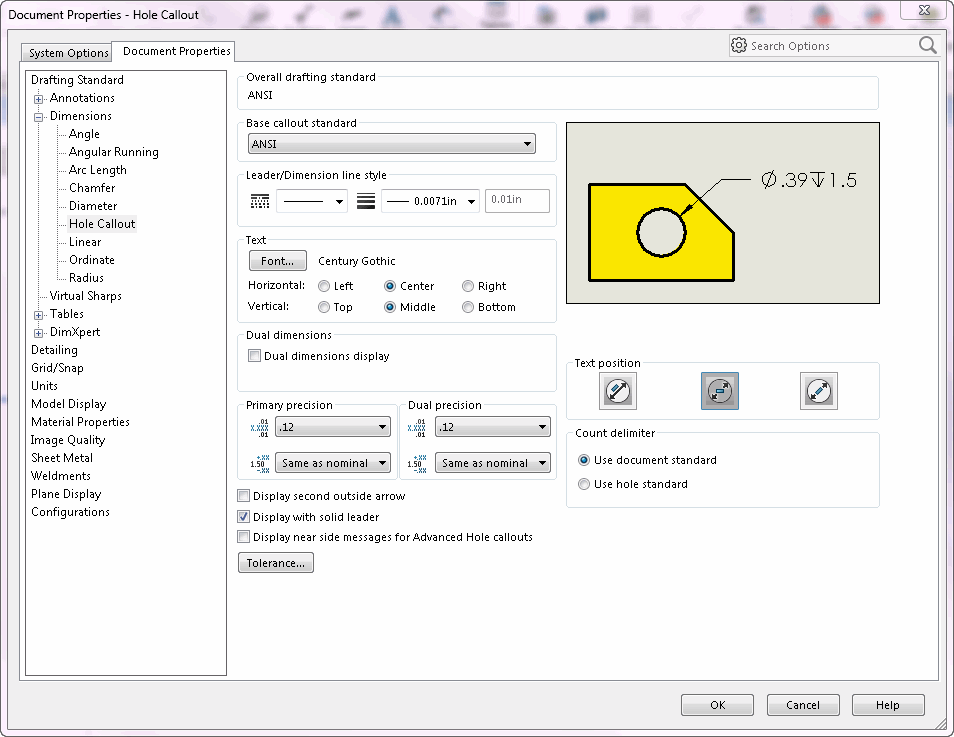The height and width of the screenshot is (737, 954).
Task: Click the primary precision unit icon
Action: (x=260, y=428)
